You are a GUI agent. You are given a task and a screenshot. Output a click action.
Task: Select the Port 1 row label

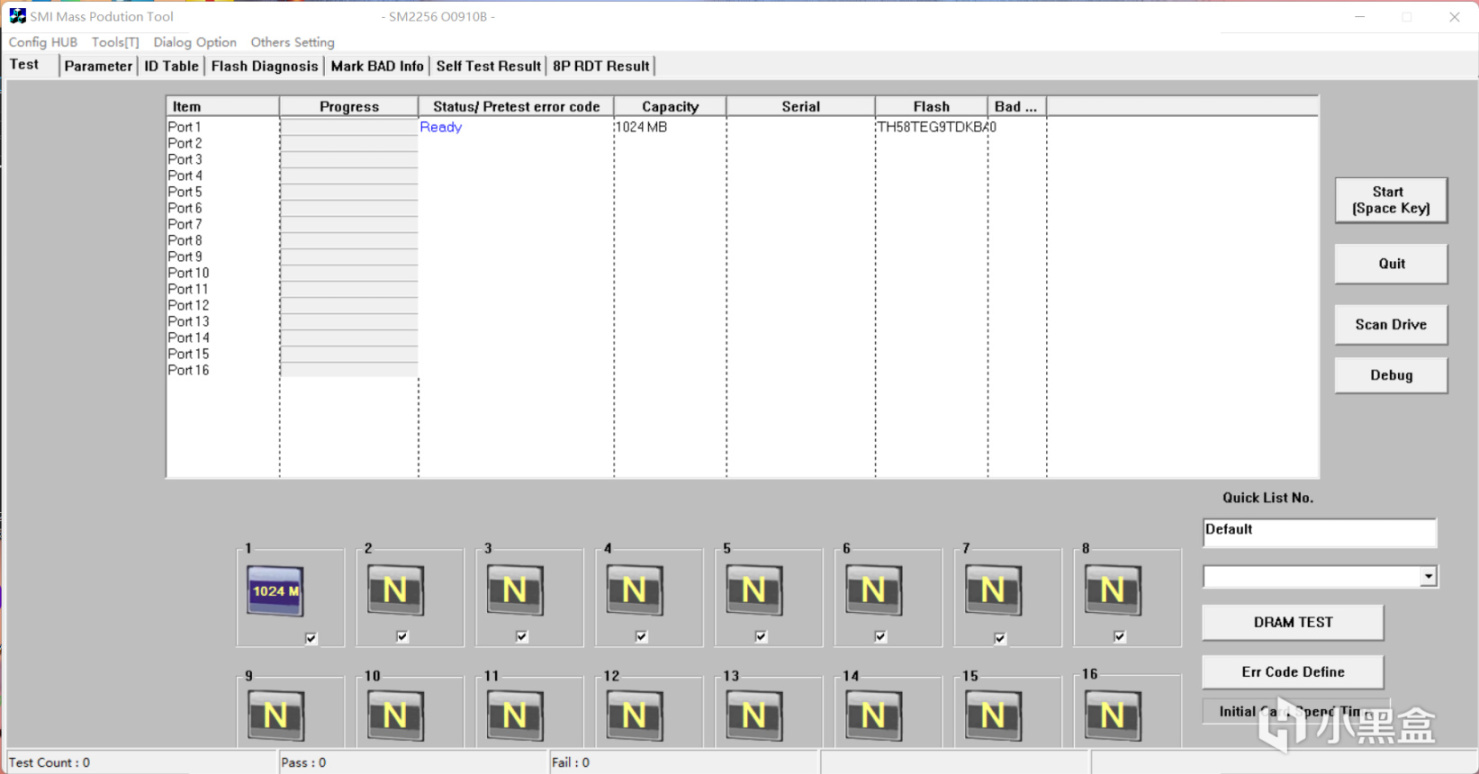pos(184,127)
